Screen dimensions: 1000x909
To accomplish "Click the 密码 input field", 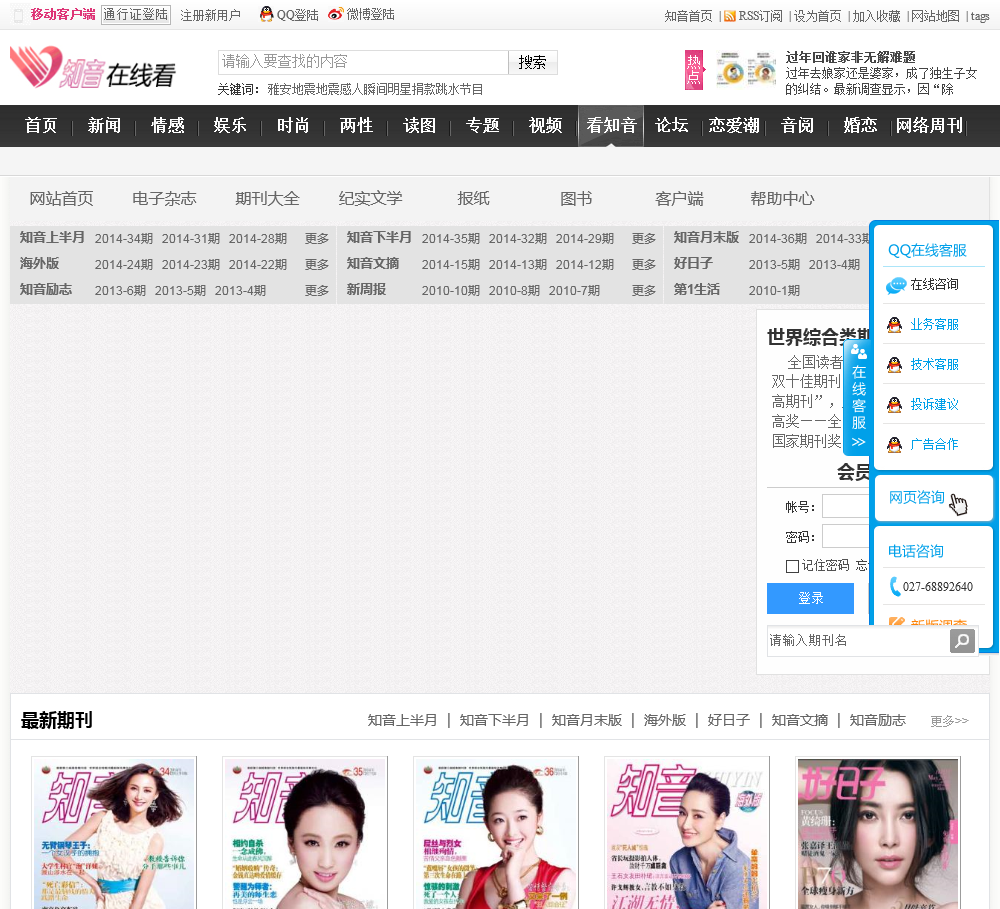I will tap(846, 536).
